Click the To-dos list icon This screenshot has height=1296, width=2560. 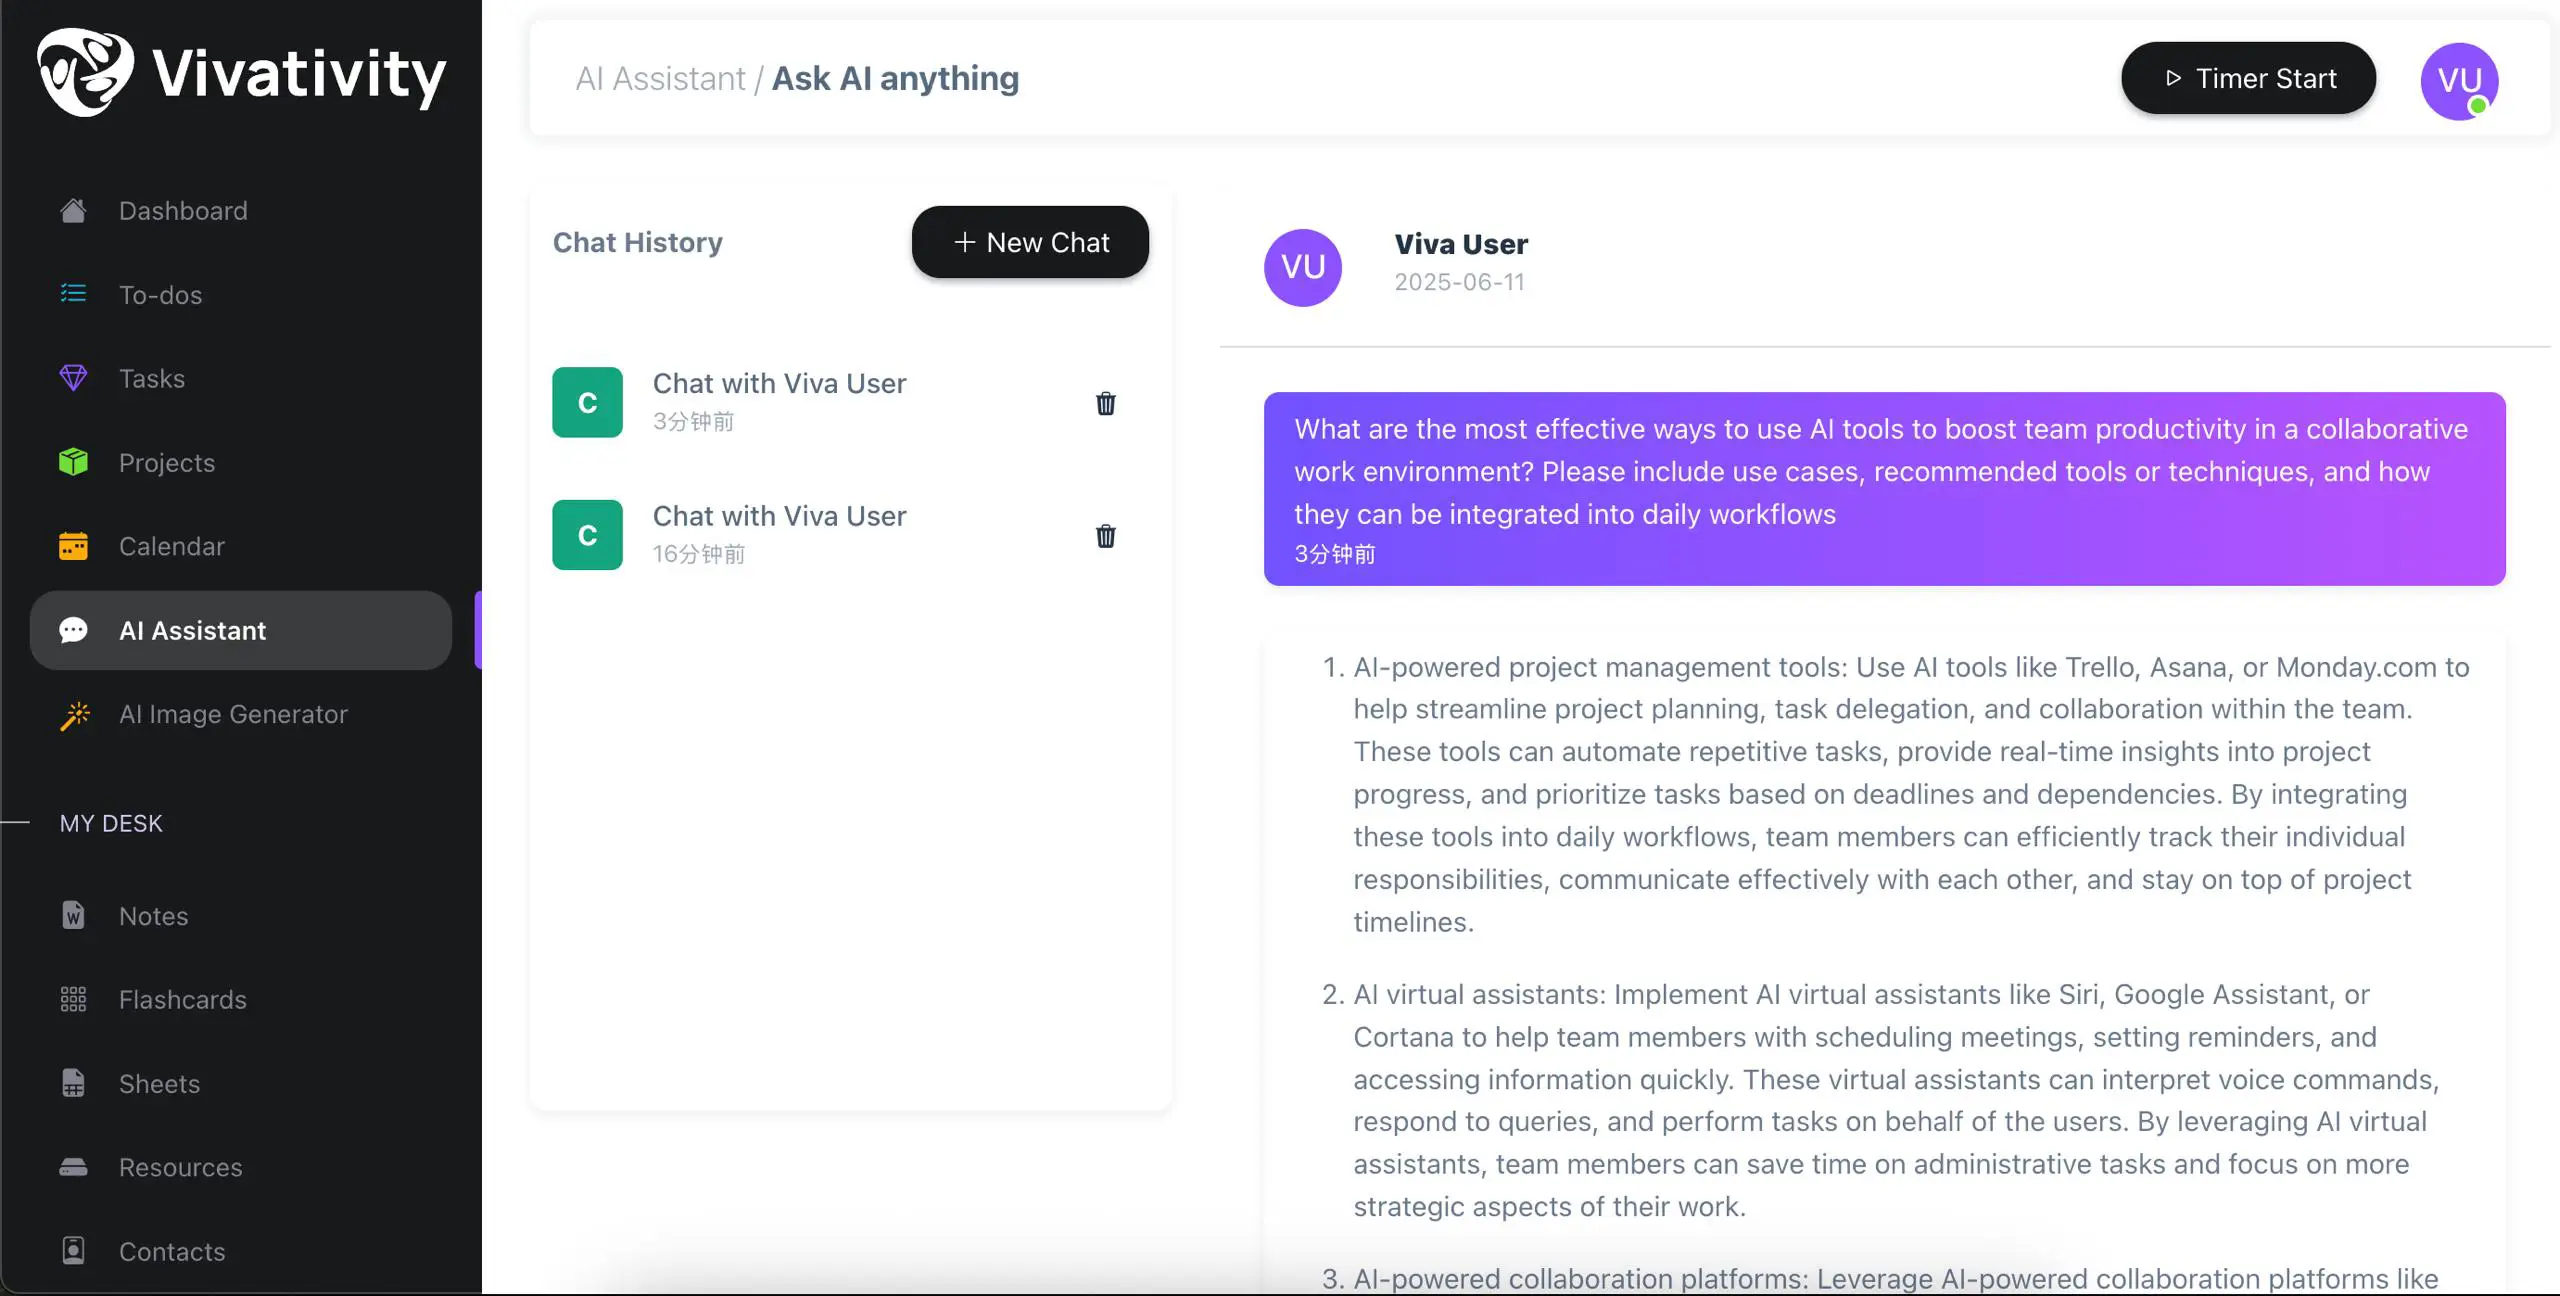coord(73,294)
